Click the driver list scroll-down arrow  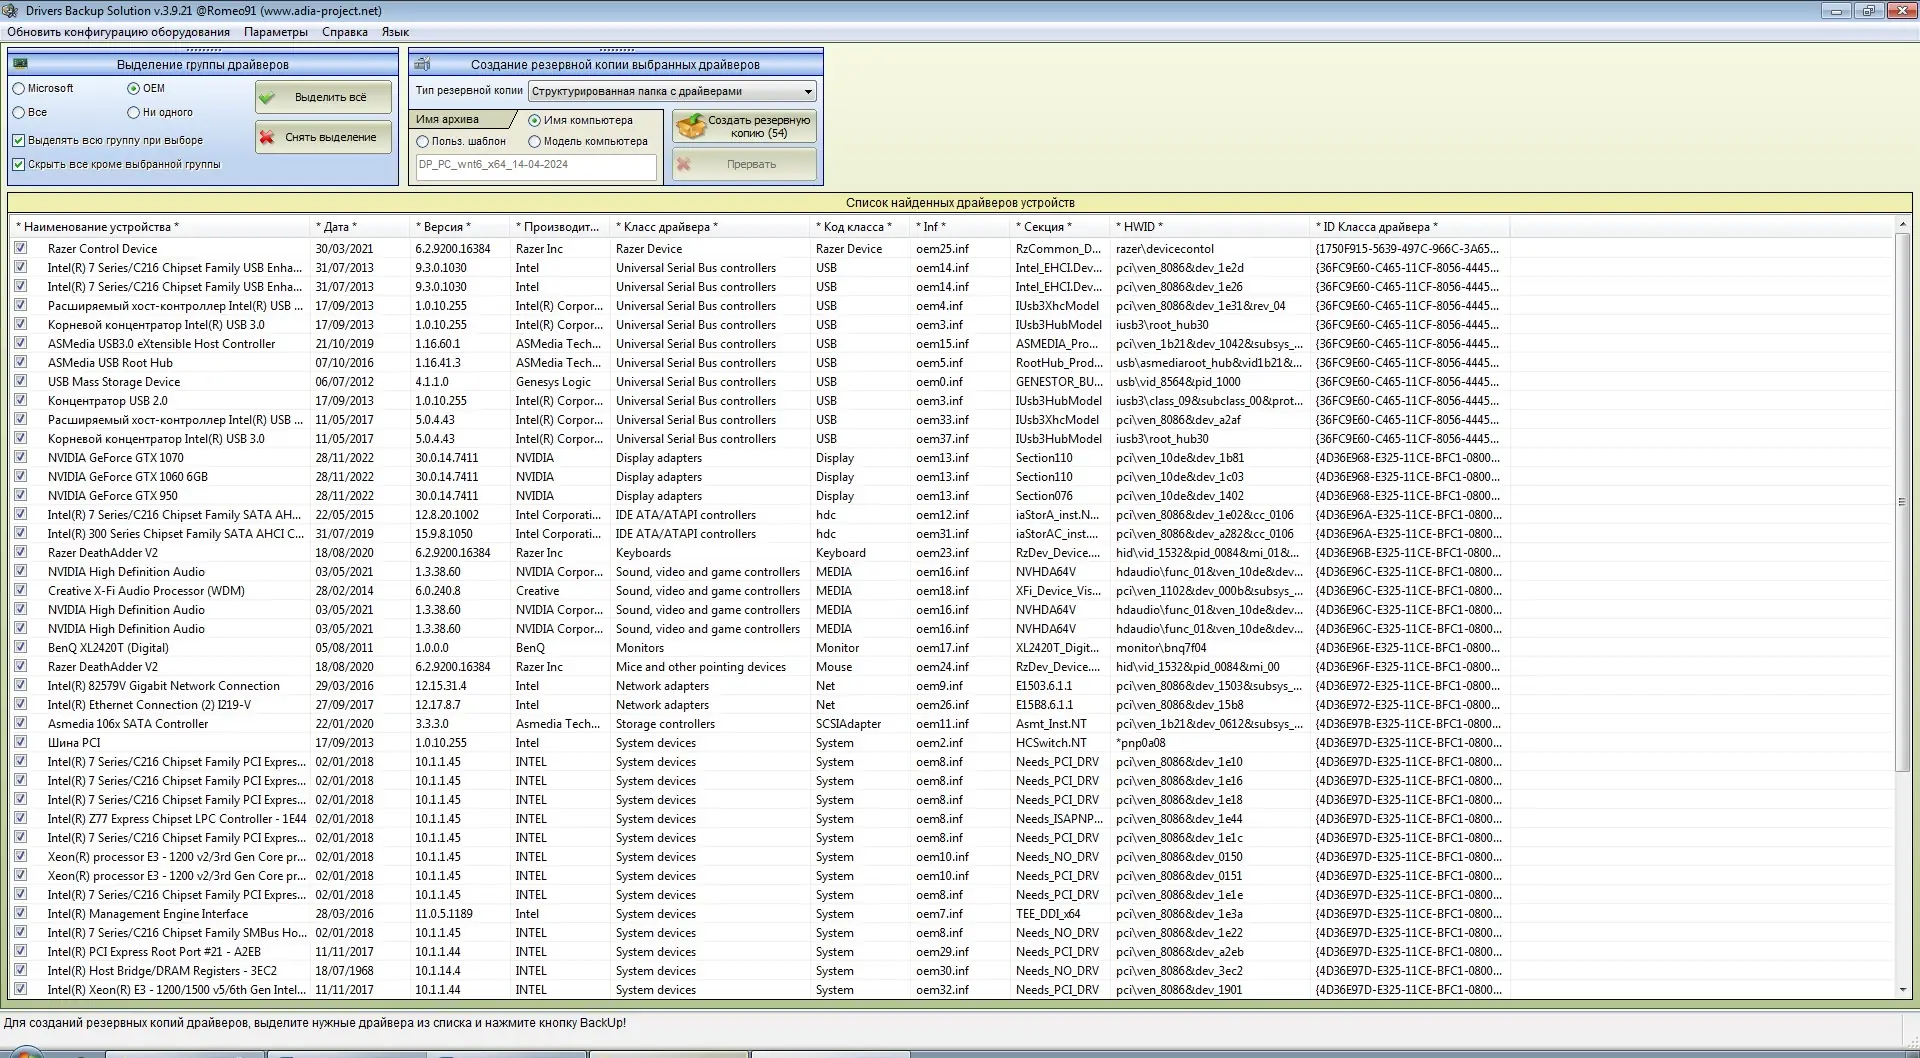1902,989
